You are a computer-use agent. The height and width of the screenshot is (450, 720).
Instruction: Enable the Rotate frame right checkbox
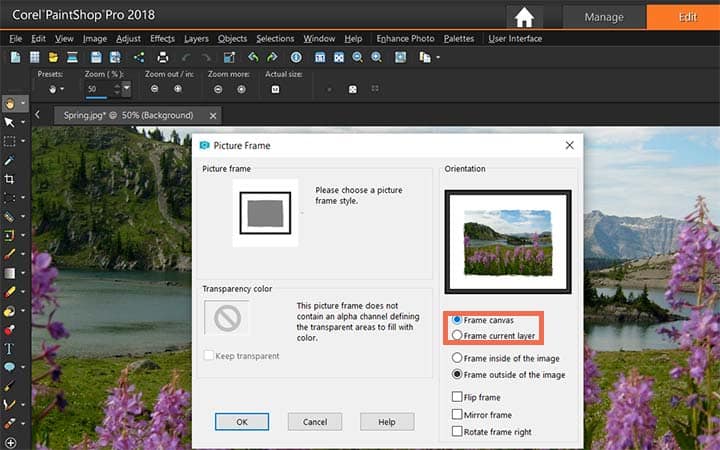[457, 432]
